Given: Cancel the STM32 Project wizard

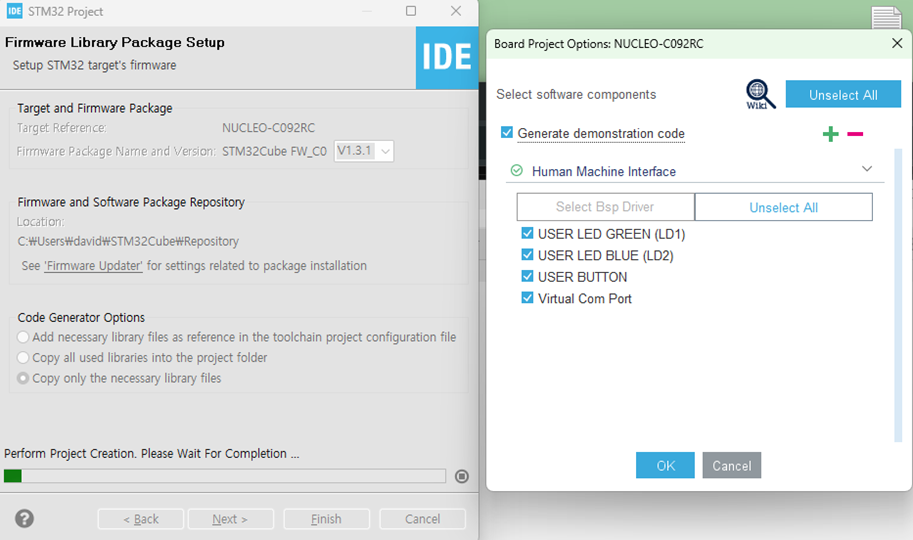Looking at the screenshot, I should tap(423, 519).
